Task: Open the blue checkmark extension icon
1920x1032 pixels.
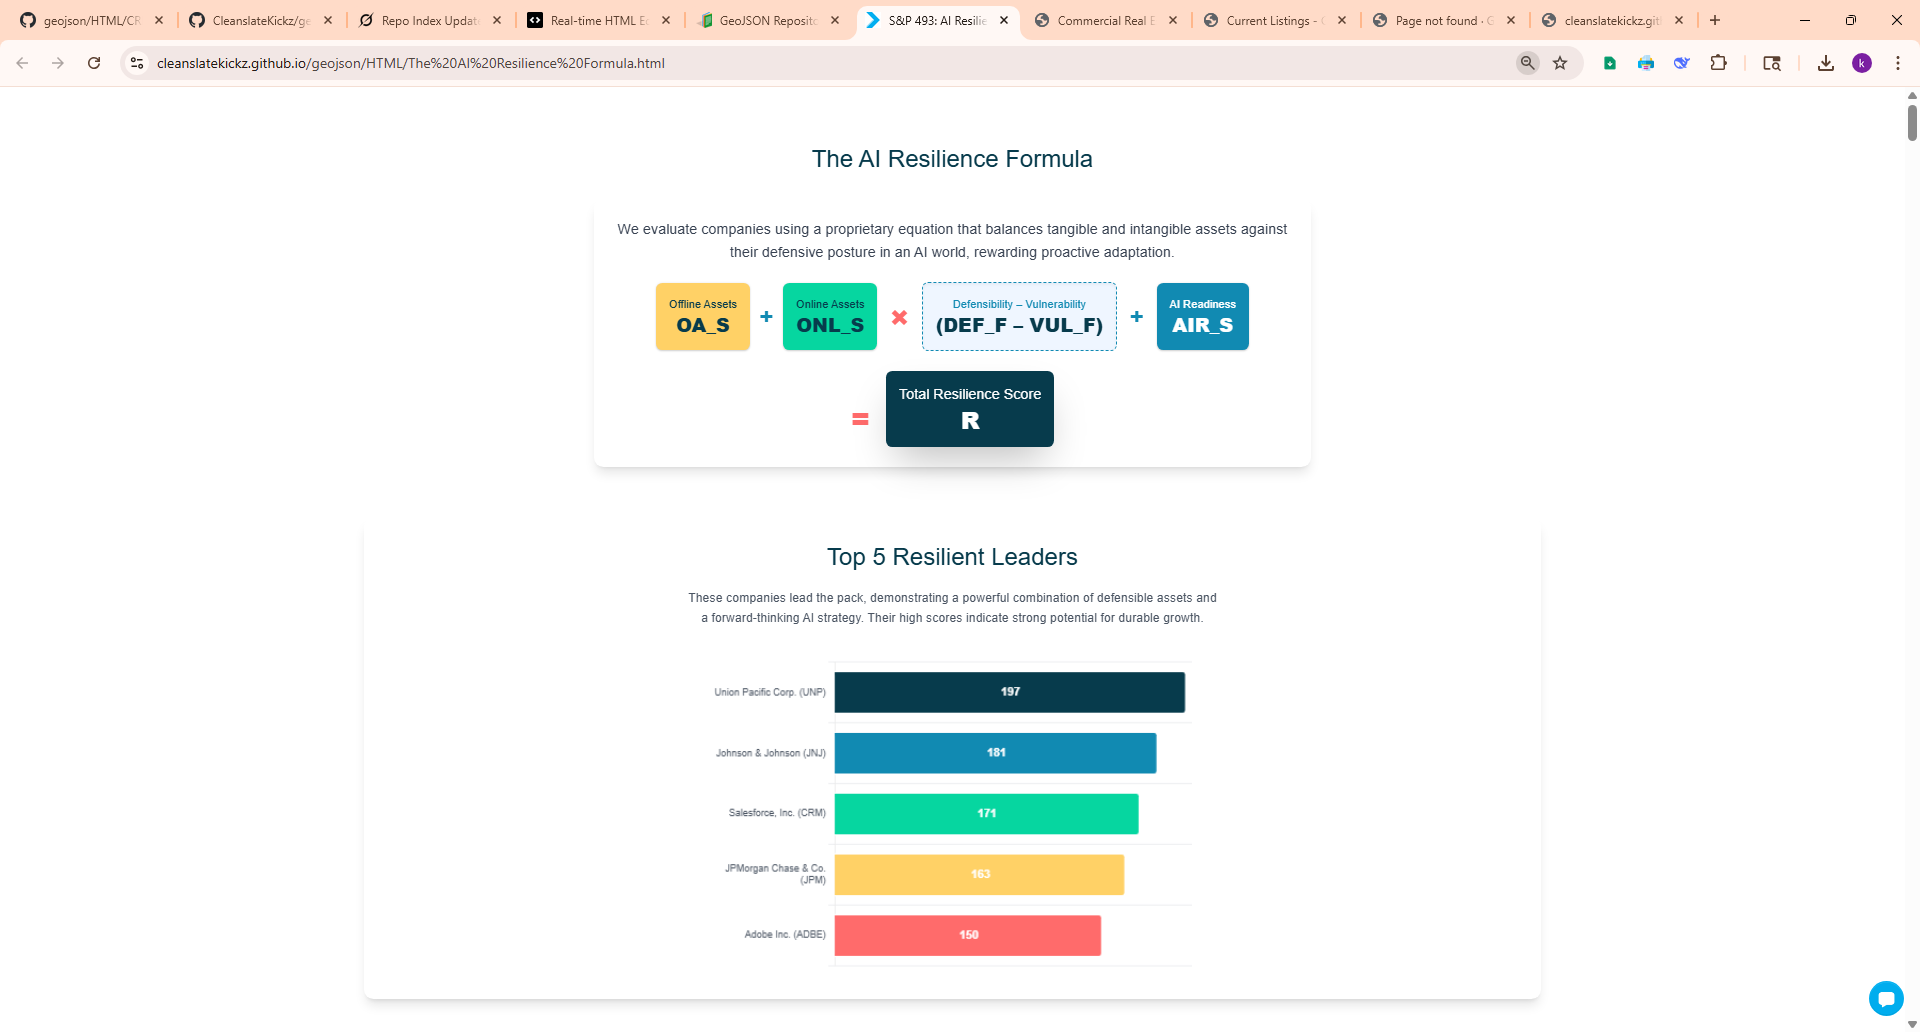Action: 1682,63
